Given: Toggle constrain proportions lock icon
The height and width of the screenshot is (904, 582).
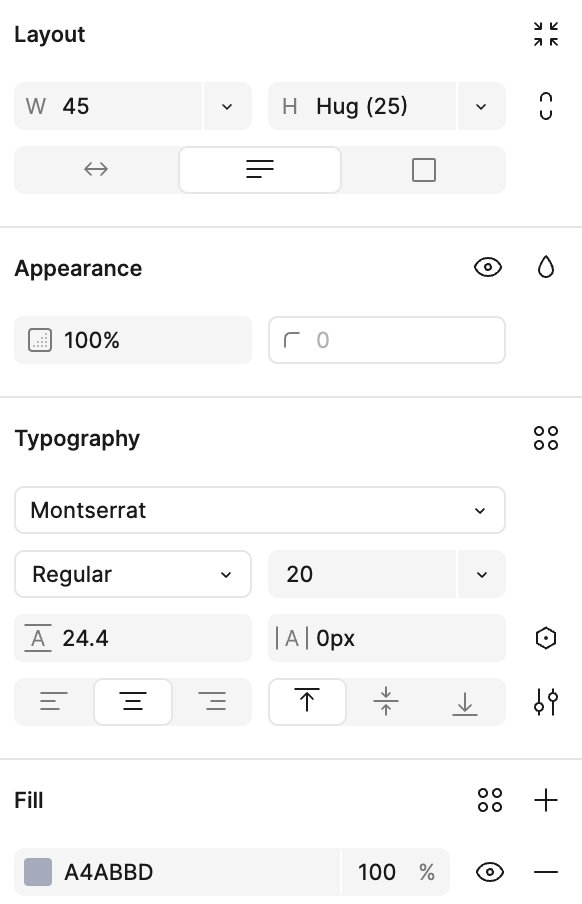Looking at the screenshot, I should (x=546, y=106).
